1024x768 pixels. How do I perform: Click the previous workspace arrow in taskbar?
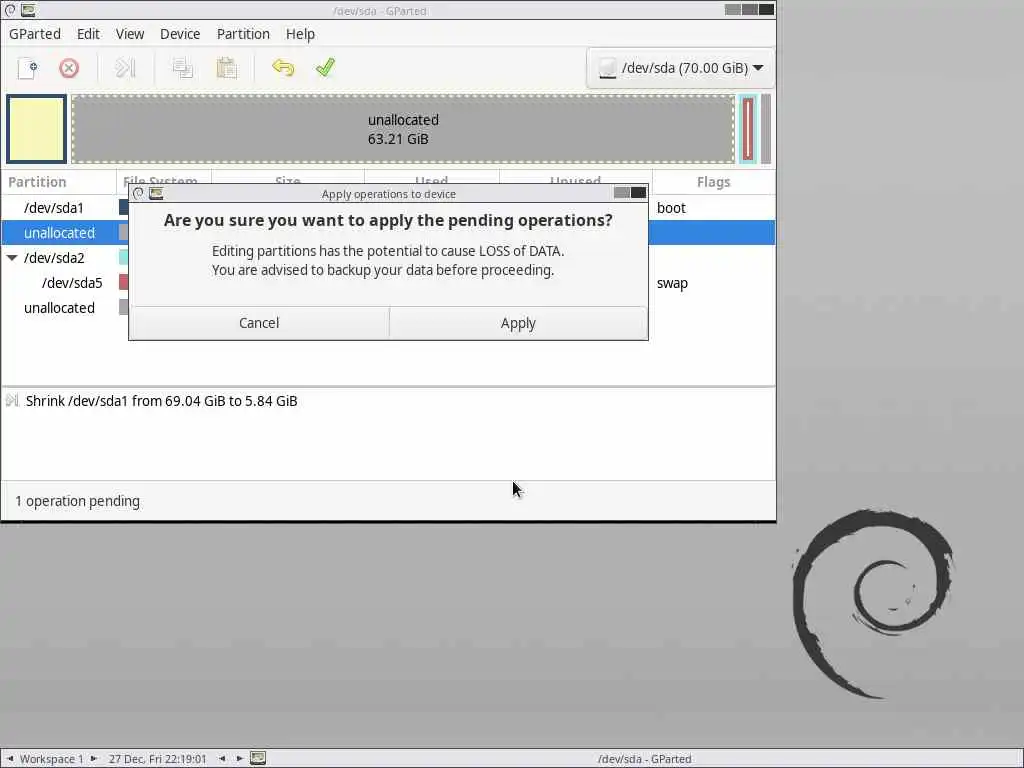(10, 759)
